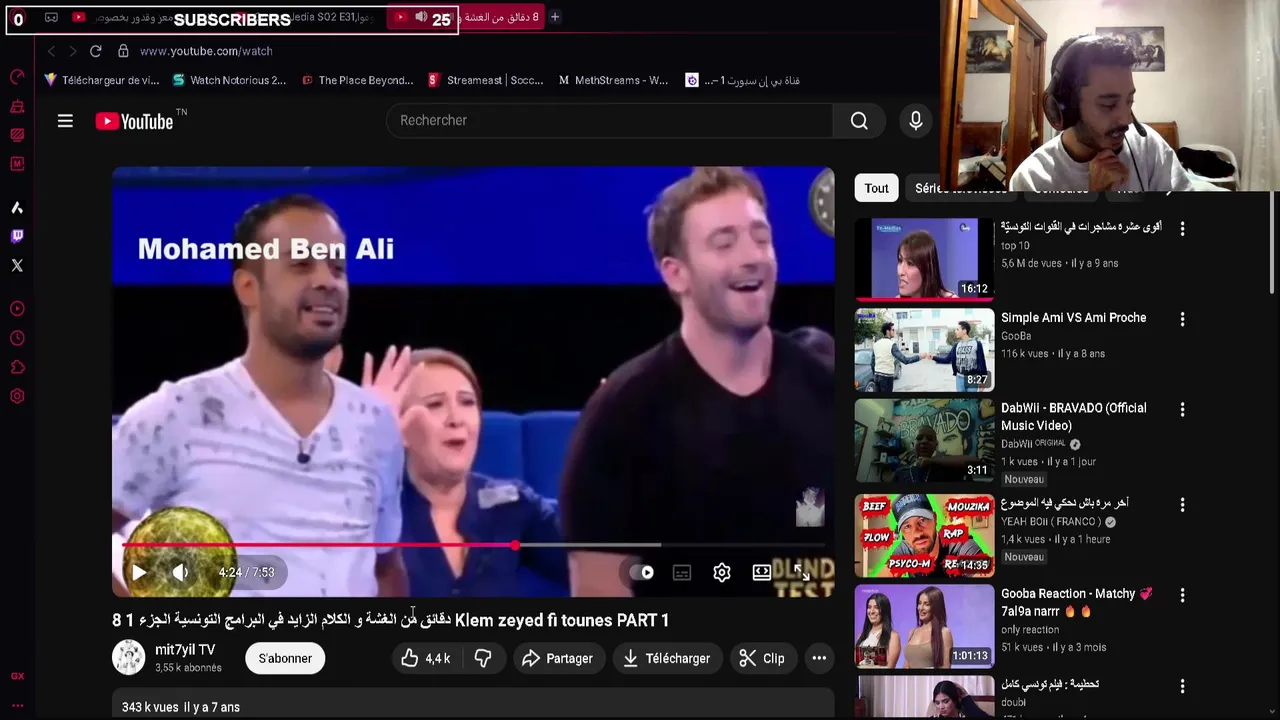Click the www.youtube.com/watch address bar
1280x720 pixels.
tap(206, 51)
